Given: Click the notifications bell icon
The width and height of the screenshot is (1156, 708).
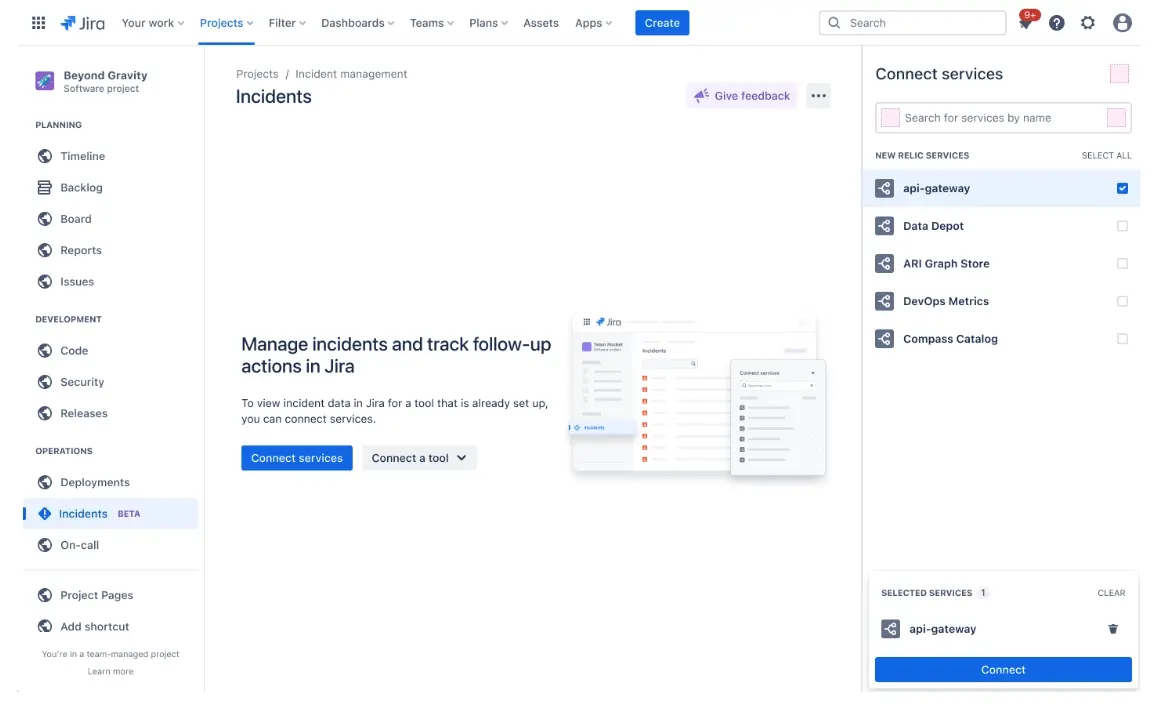Looking at the screenshot, I should coord(1025,23).
